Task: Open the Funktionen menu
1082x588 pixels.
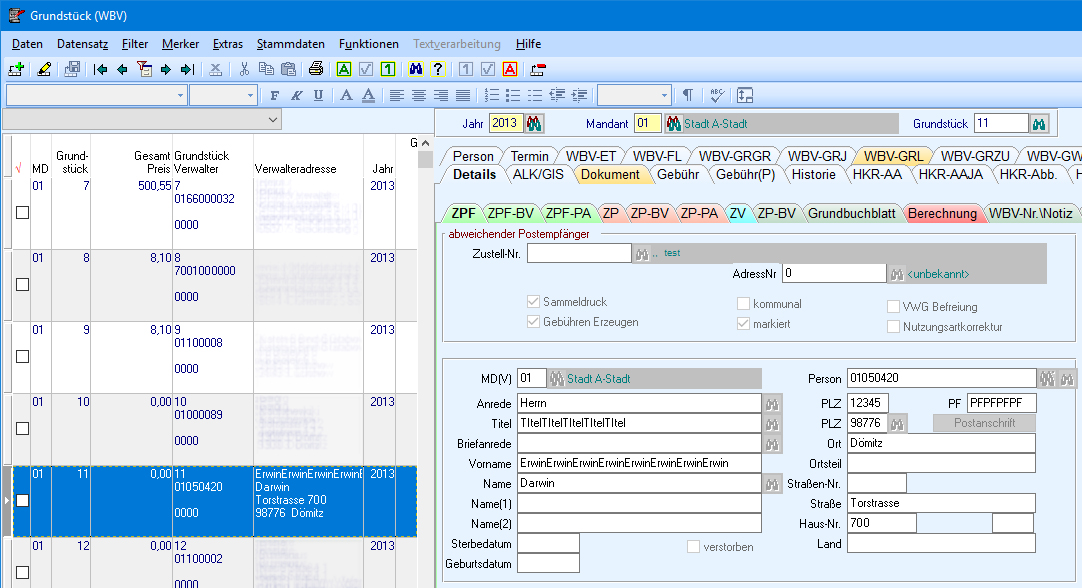Action: pos(368,43)
